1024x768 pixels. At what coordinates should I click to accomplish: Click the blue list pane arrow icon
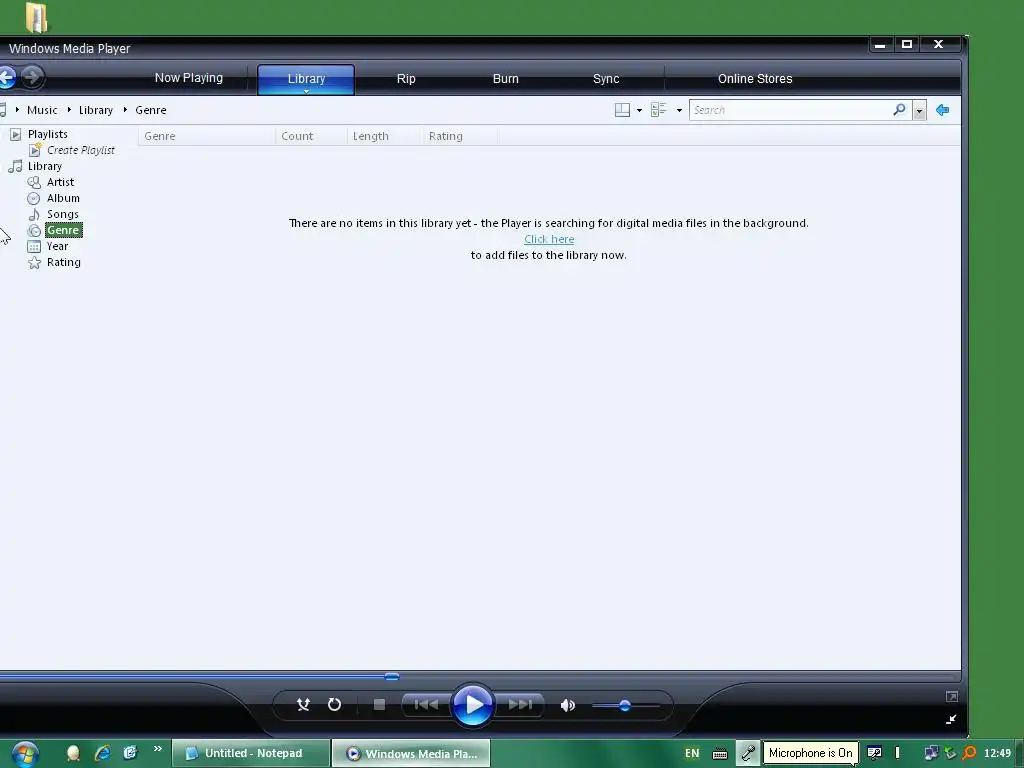942,110
